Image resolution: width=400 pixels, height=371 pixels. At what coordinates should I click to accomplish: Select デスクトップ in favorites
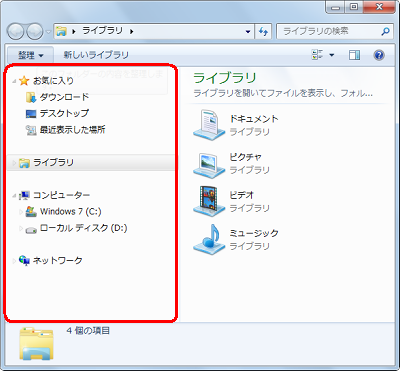point(64,113)
